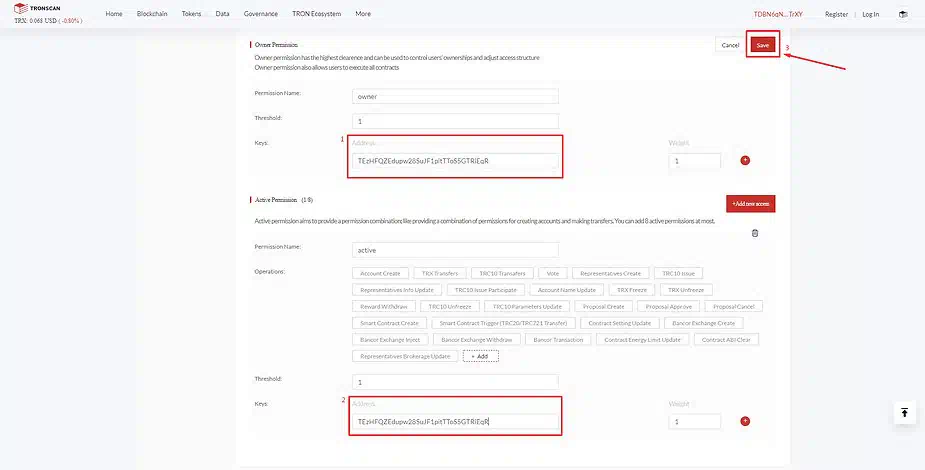Click the active Permission Name field
Viewport: 925px width, 470px height.
(455, 250)
